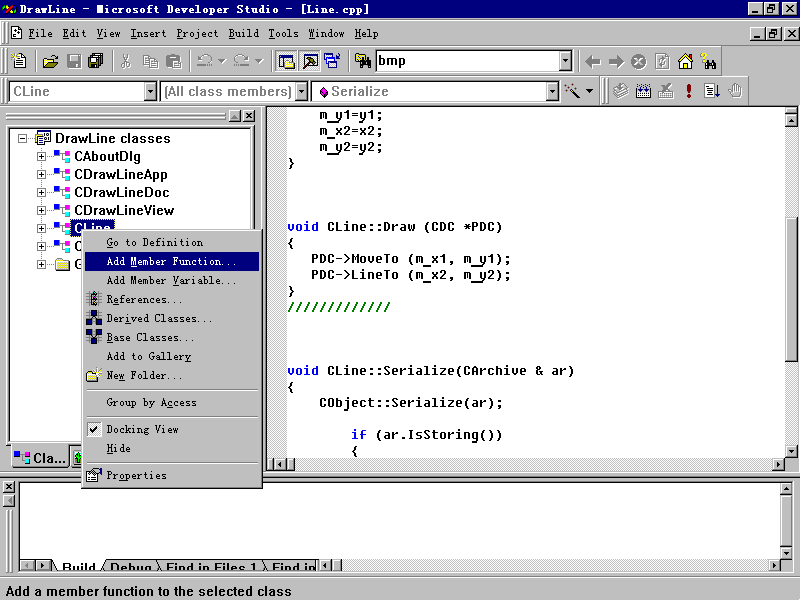The width and height of the screenshot is (800, 600).
Task: Create a new text file from toolbar
Action: pyautogui.click(x=19, y=61)
